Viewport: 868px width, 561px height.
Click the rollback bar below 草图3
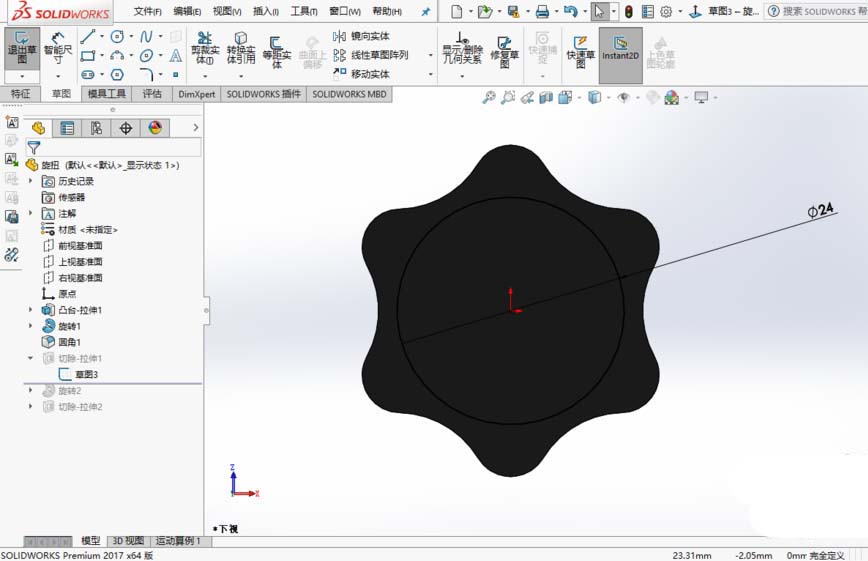tap(113, 383)
